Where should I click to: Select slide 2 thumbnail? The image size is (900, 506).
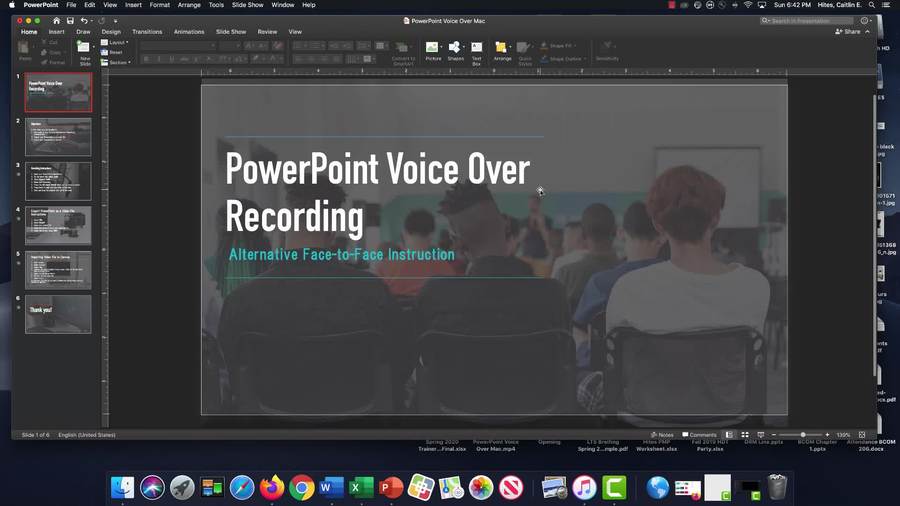pos(58,137)
